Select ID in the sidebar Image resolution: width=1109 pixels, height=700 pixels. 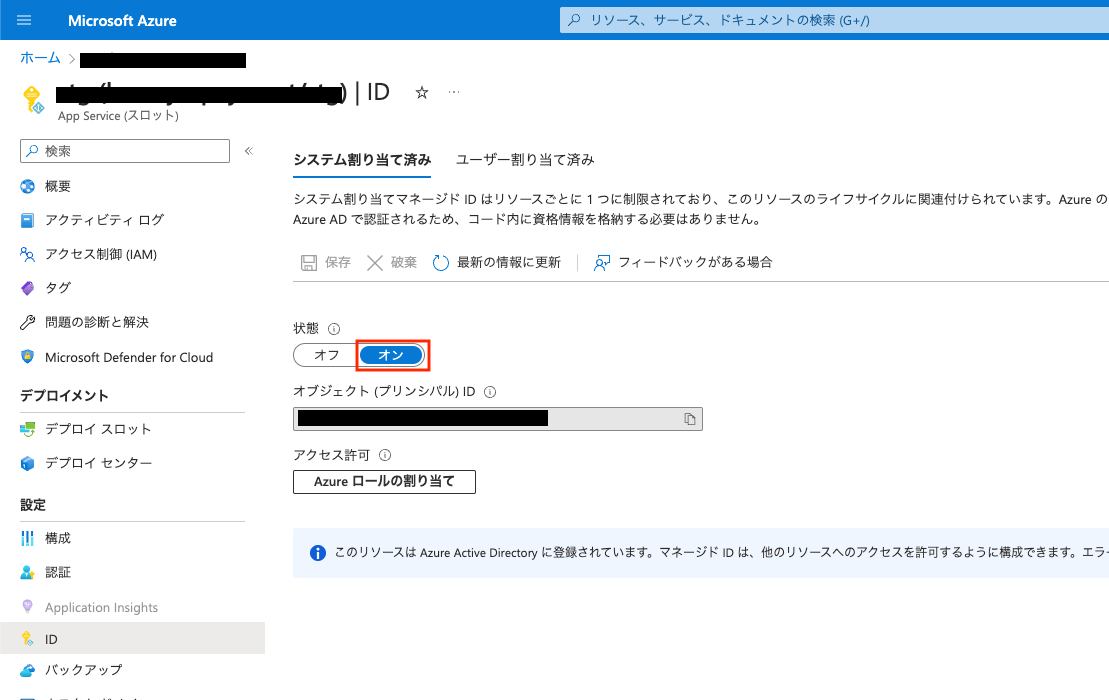point(132,638)
